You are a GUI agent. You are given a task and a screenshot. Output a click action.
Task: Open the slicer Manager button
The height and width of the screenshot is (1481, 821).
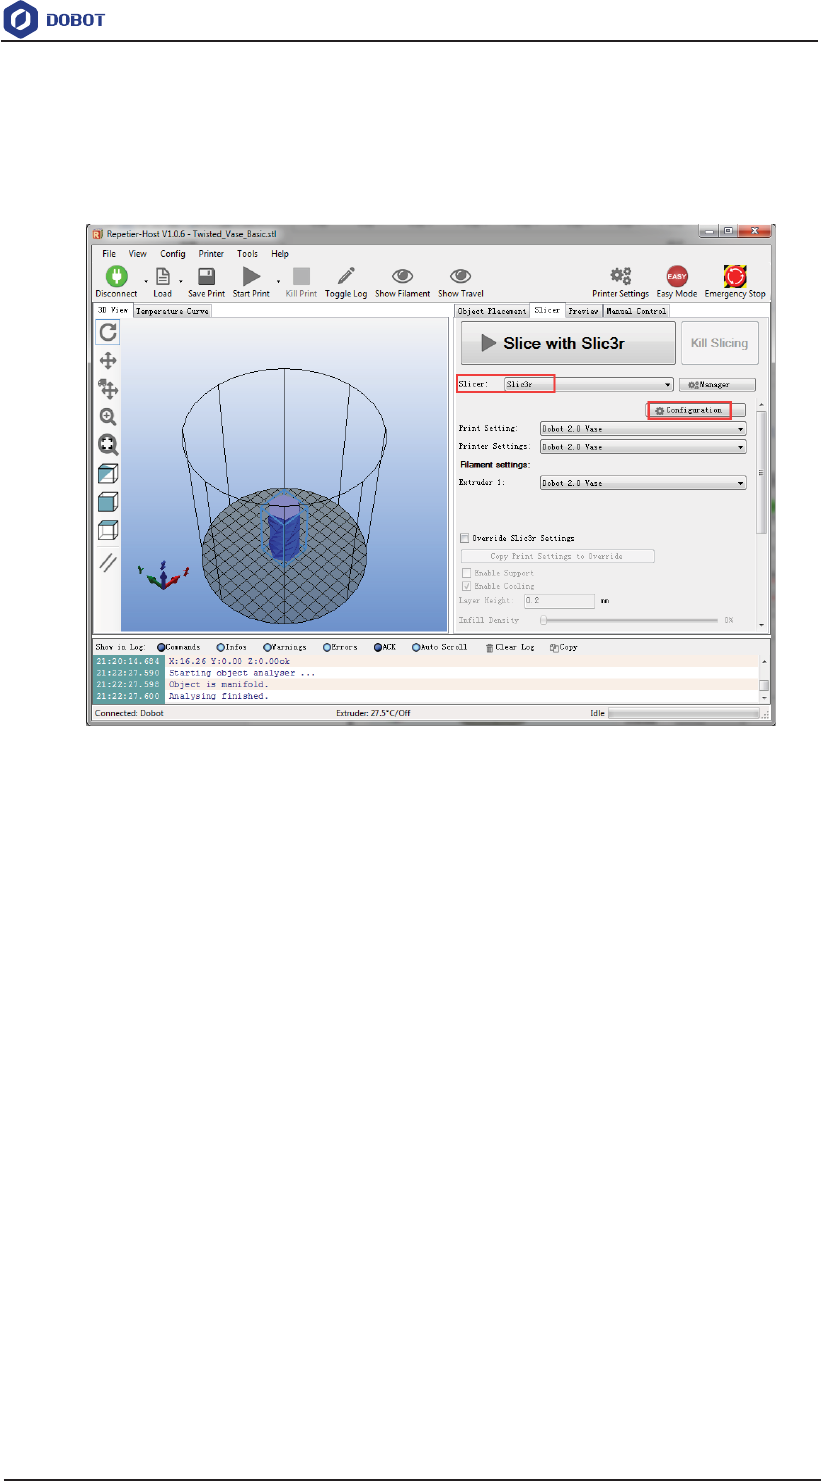717,384
